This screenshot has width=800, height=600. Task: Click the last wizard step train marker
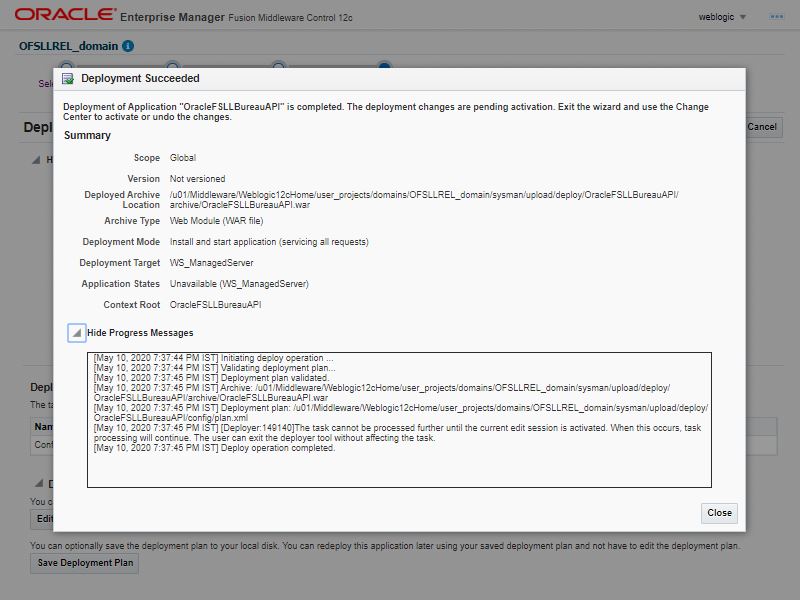[385, 65]
